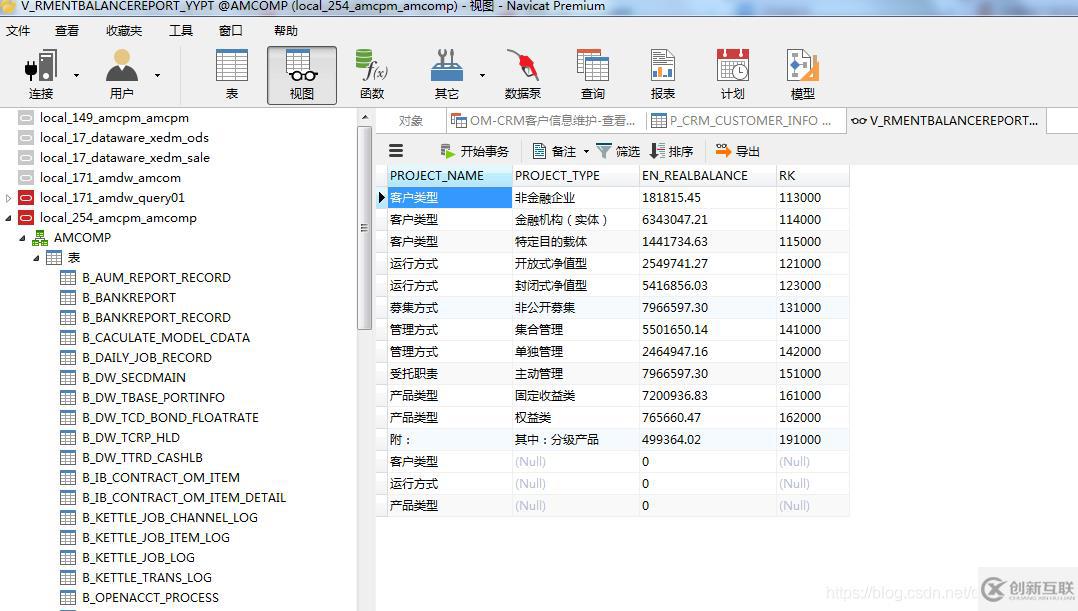Switch to the Objects (对象) tab
Screen dimensions: 1078x611
point(411,121)
